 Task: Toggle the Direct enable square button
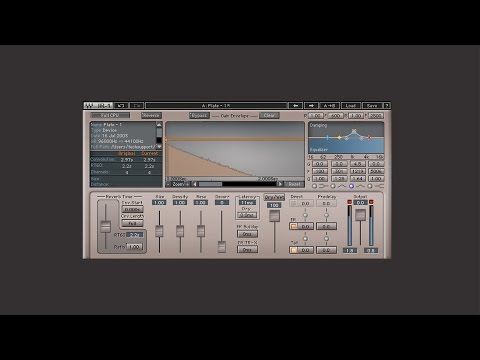pyautogui.click(x=294, y=203)
